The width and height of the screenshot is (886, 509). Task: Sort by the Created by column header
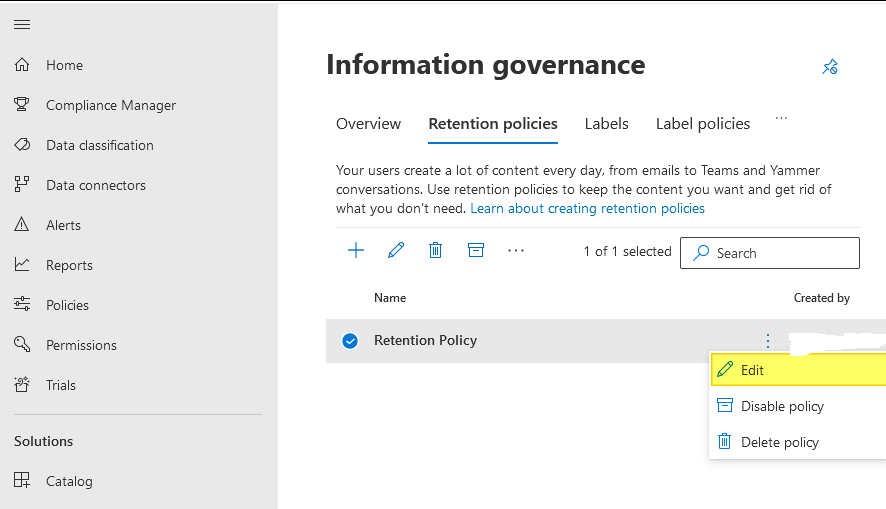[x=822, y=298]
